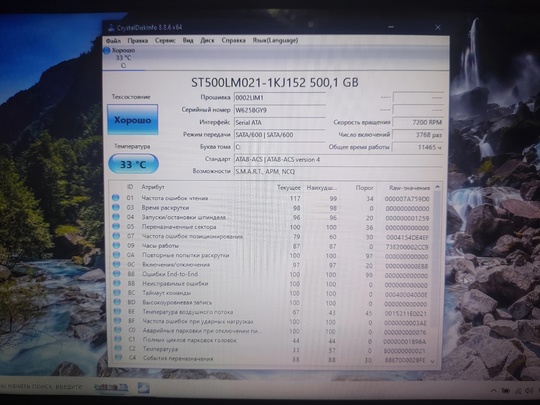Click the power-on count 3768 field

tap(418, 135)
